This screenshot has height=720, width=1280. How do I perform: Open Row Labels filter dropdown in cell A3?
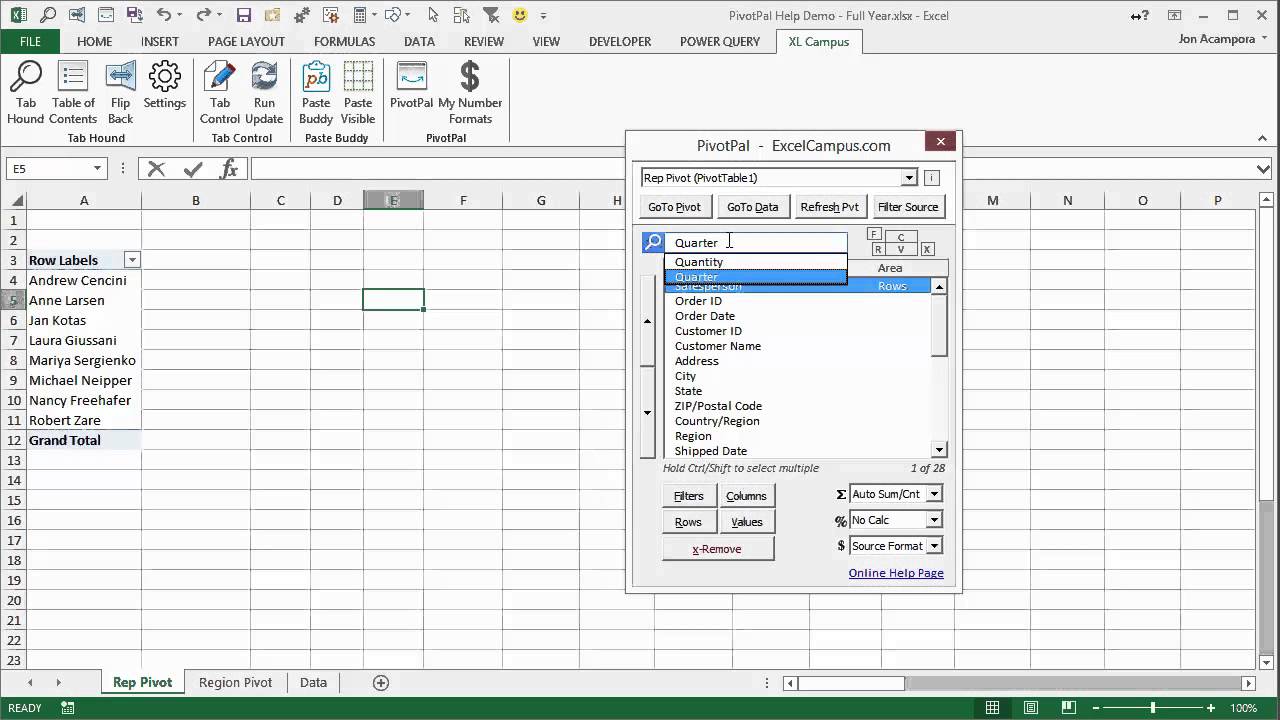131,260
